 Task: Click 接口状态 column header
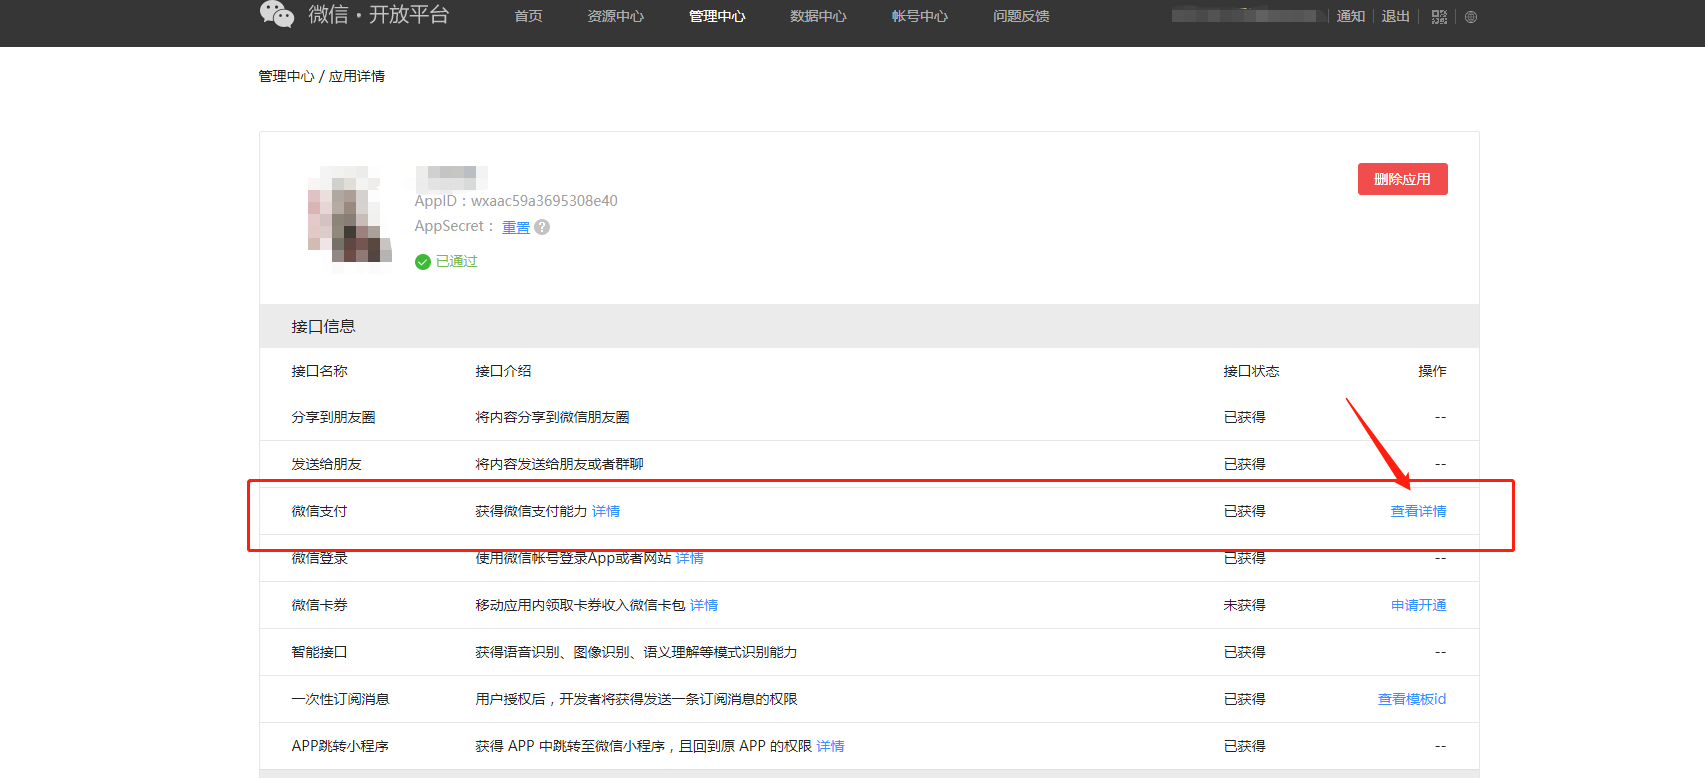[1251, 371]
